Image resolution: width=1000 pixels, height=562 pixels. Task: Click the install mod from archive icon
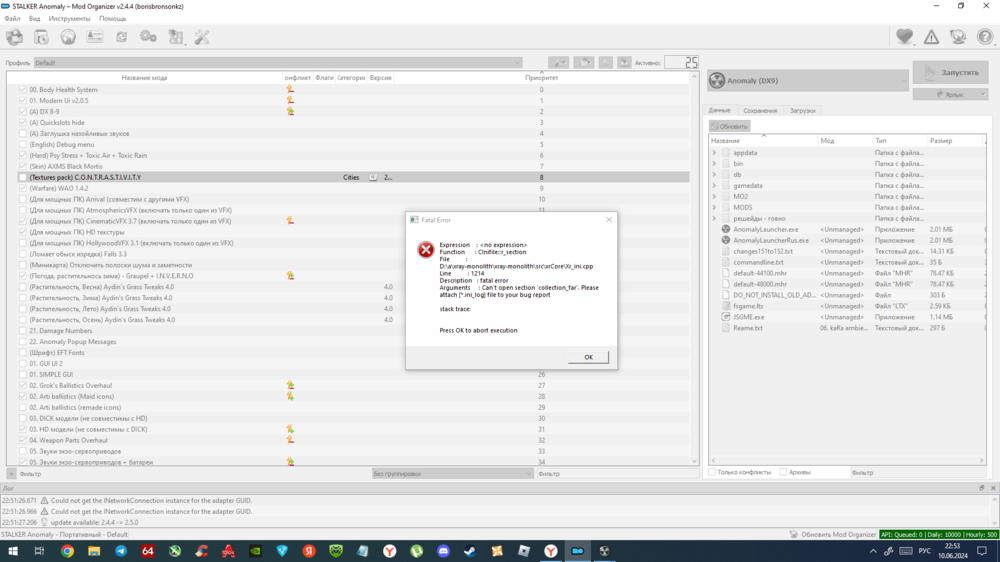click(x=41, y=37)
